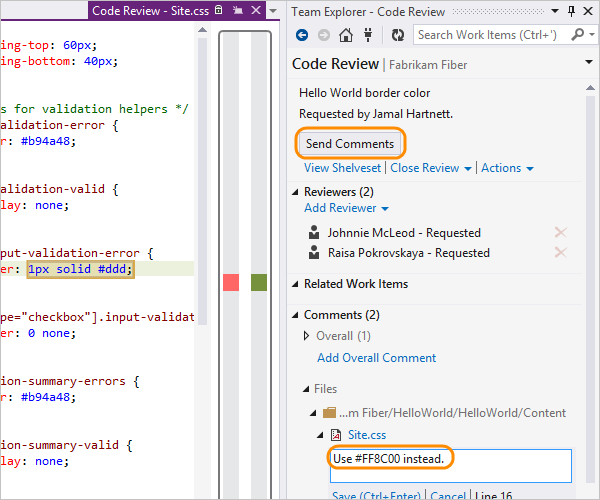Open the search options dropdown arrow
This screenshot has height=500, width=600.
click(x=592, y=34)
